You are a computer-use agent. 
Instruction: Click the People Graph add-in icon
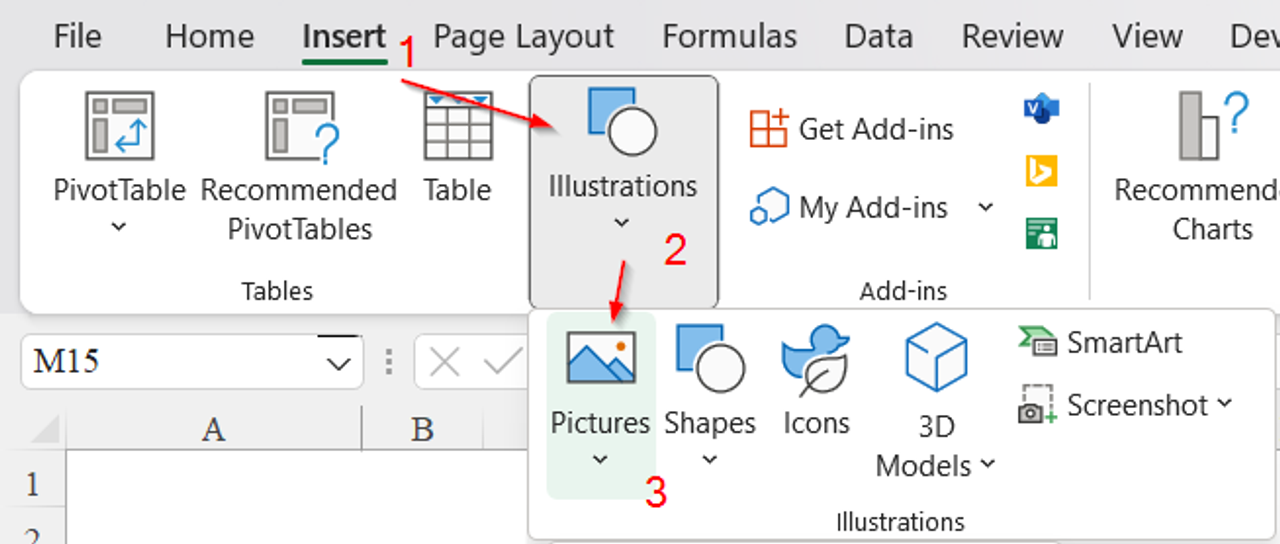(1041, 233)
